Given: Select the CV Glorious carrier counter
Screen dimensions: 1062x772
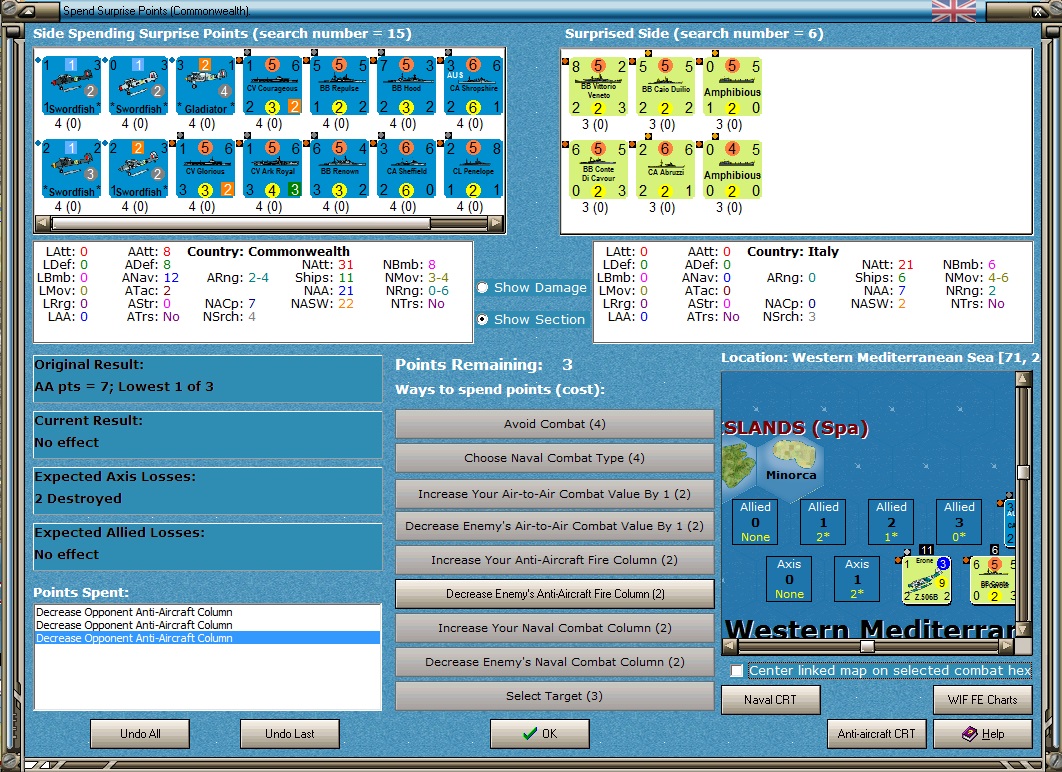Looking at the screenshot, I should click(x=206, y=169).
